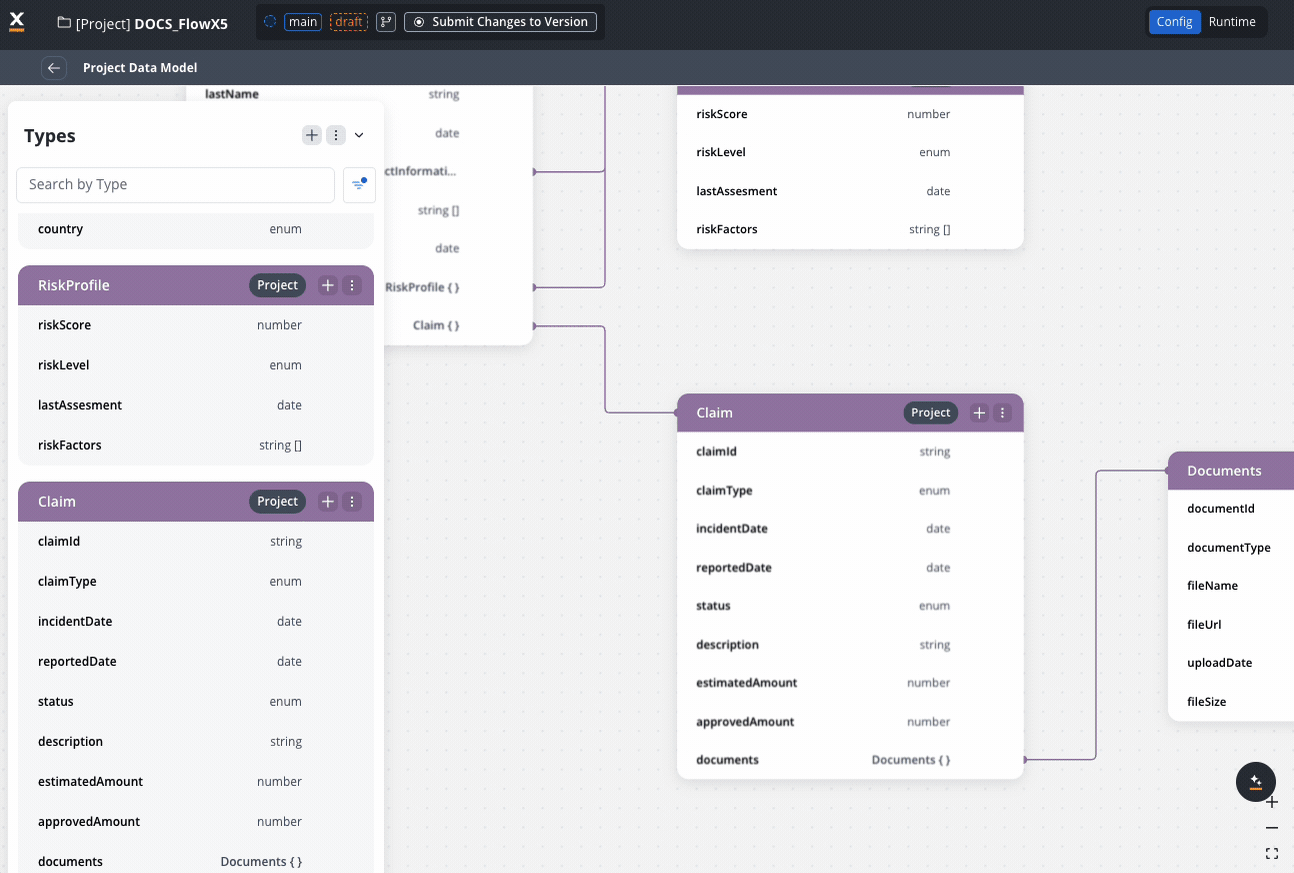Select riskFactors row in Types panel
1294x873 pixels.
196,446
